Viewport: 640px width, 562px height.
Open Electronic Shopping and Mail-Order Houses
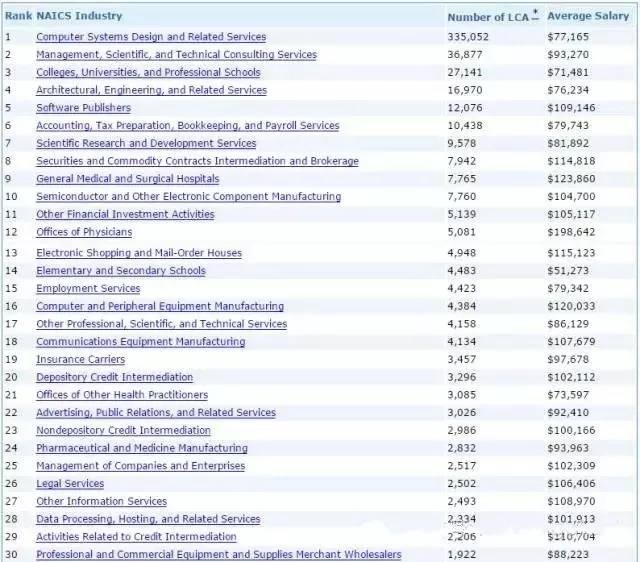139,253
